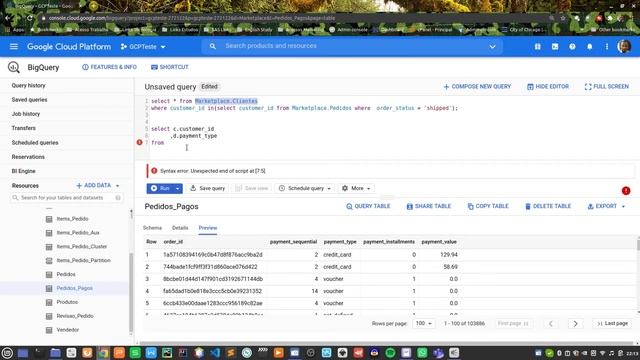Click Compose New Query
The height and width of the screenshot is (360, 640).
[477, 87]
